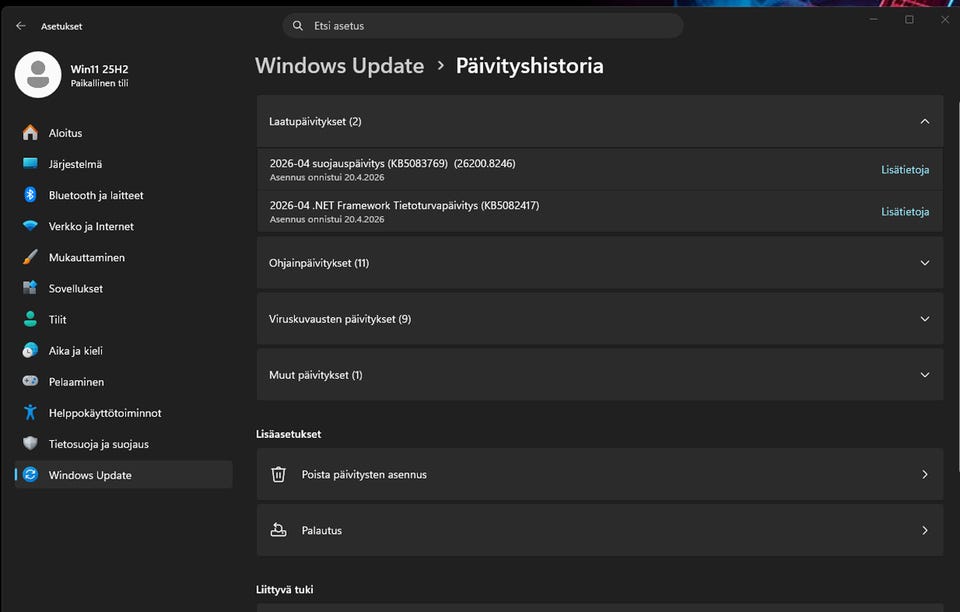The width and height of the screenshot is (960, 612).
Task: Click the user avatar picture
Action: 38,75
